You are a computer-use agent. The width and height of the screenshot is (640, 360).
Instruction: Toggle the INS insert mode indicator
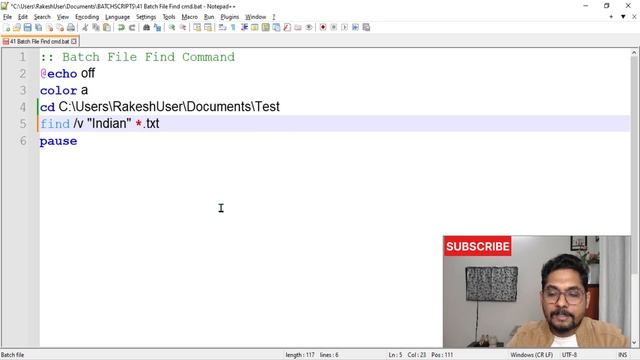[x=622, y=355]
